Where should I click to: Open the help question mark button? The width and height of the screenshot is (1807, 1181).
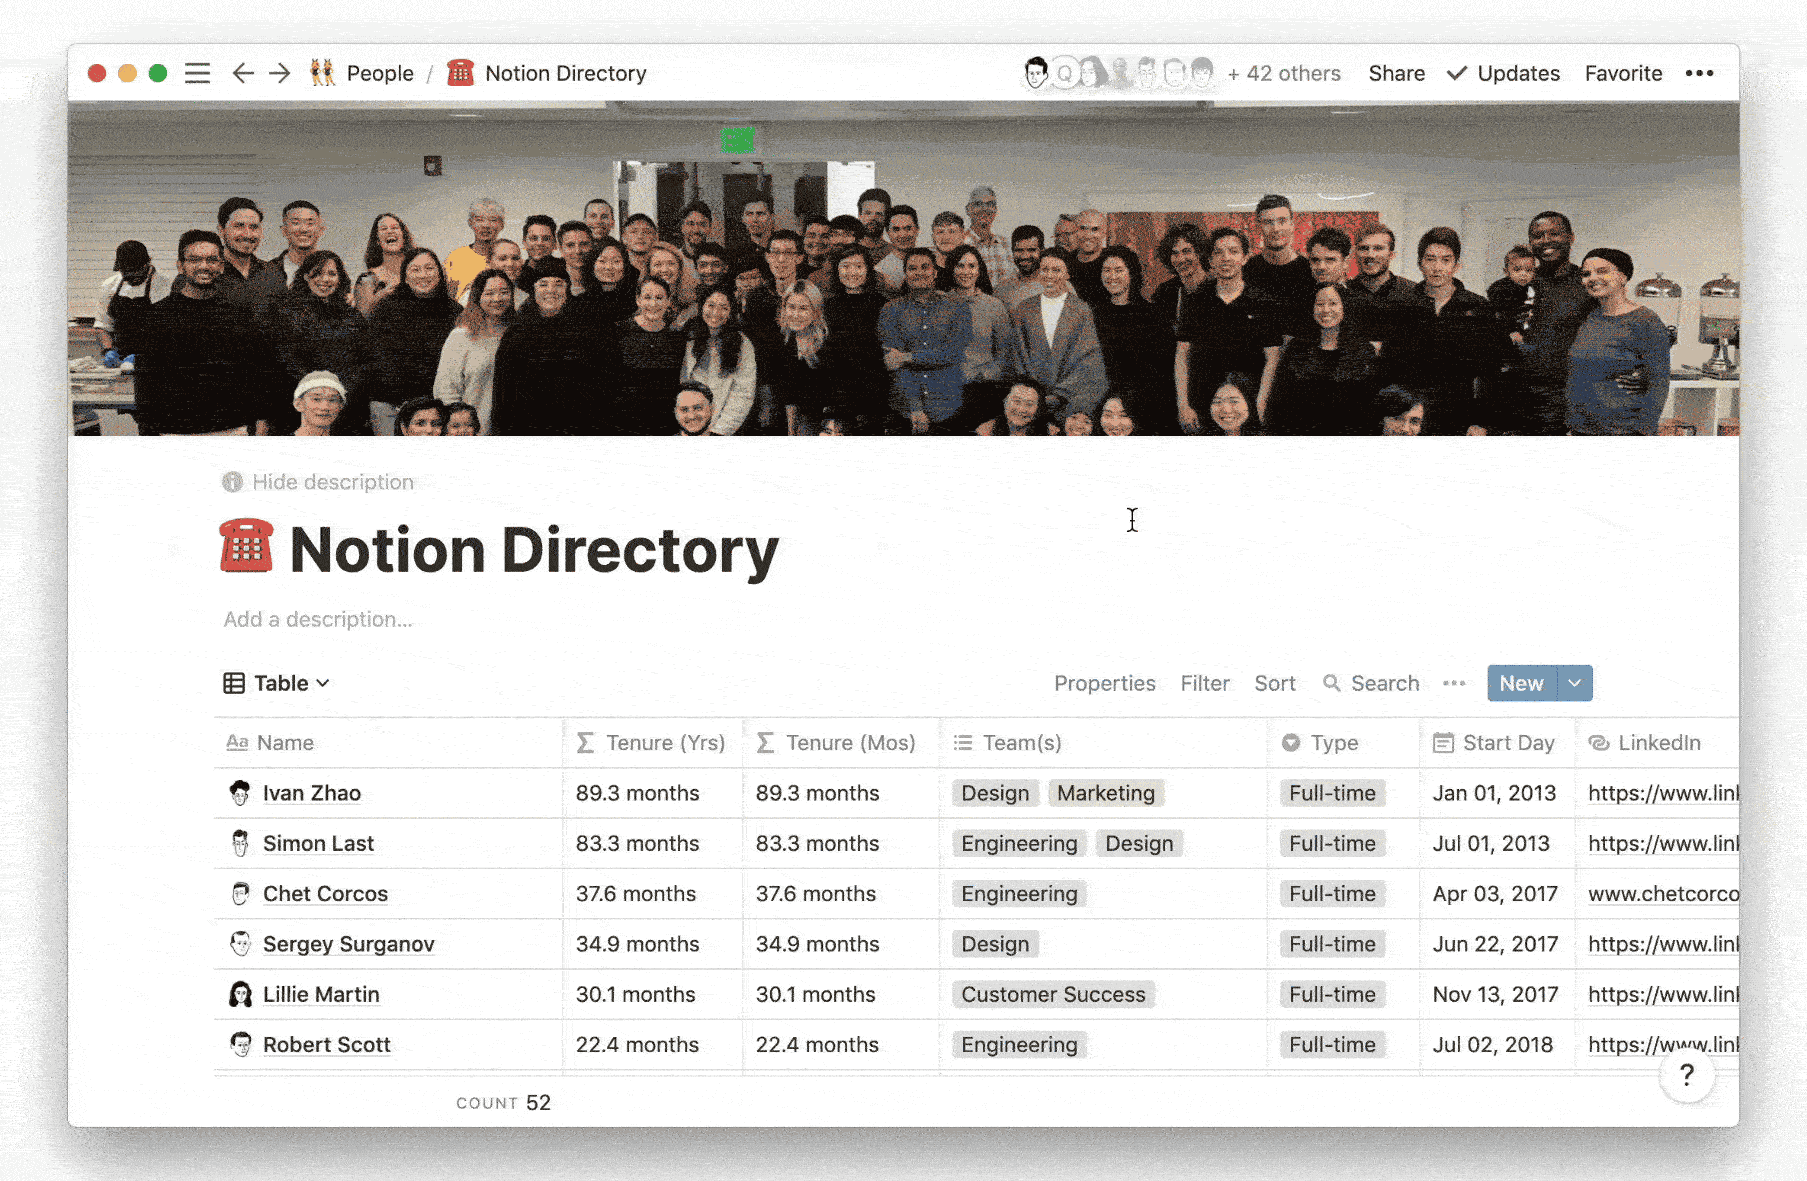[1687, 1075]
